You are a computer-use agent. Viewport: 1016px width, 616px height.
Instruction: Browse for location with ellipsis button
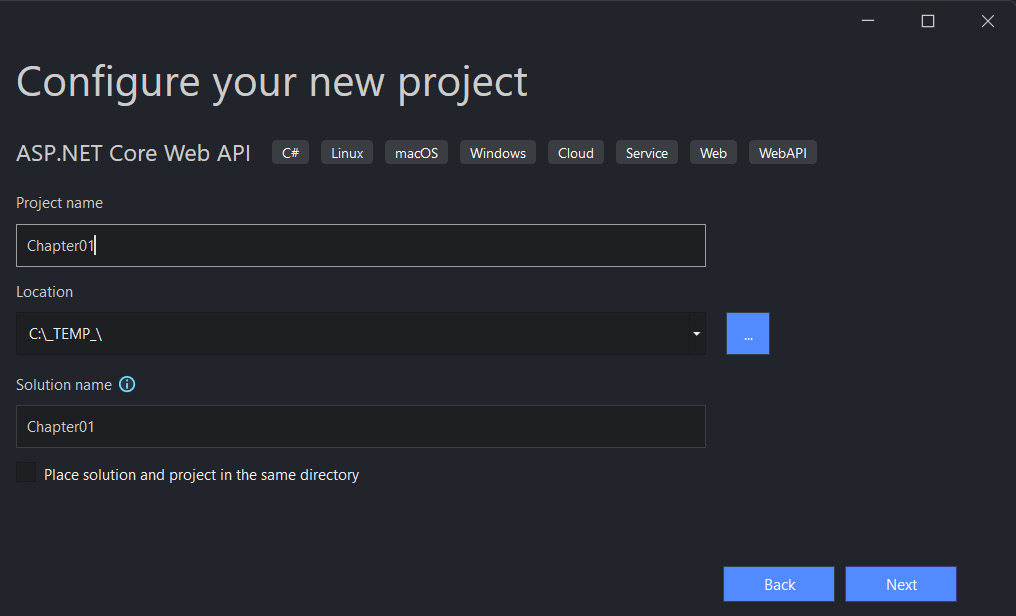(748, 334)
